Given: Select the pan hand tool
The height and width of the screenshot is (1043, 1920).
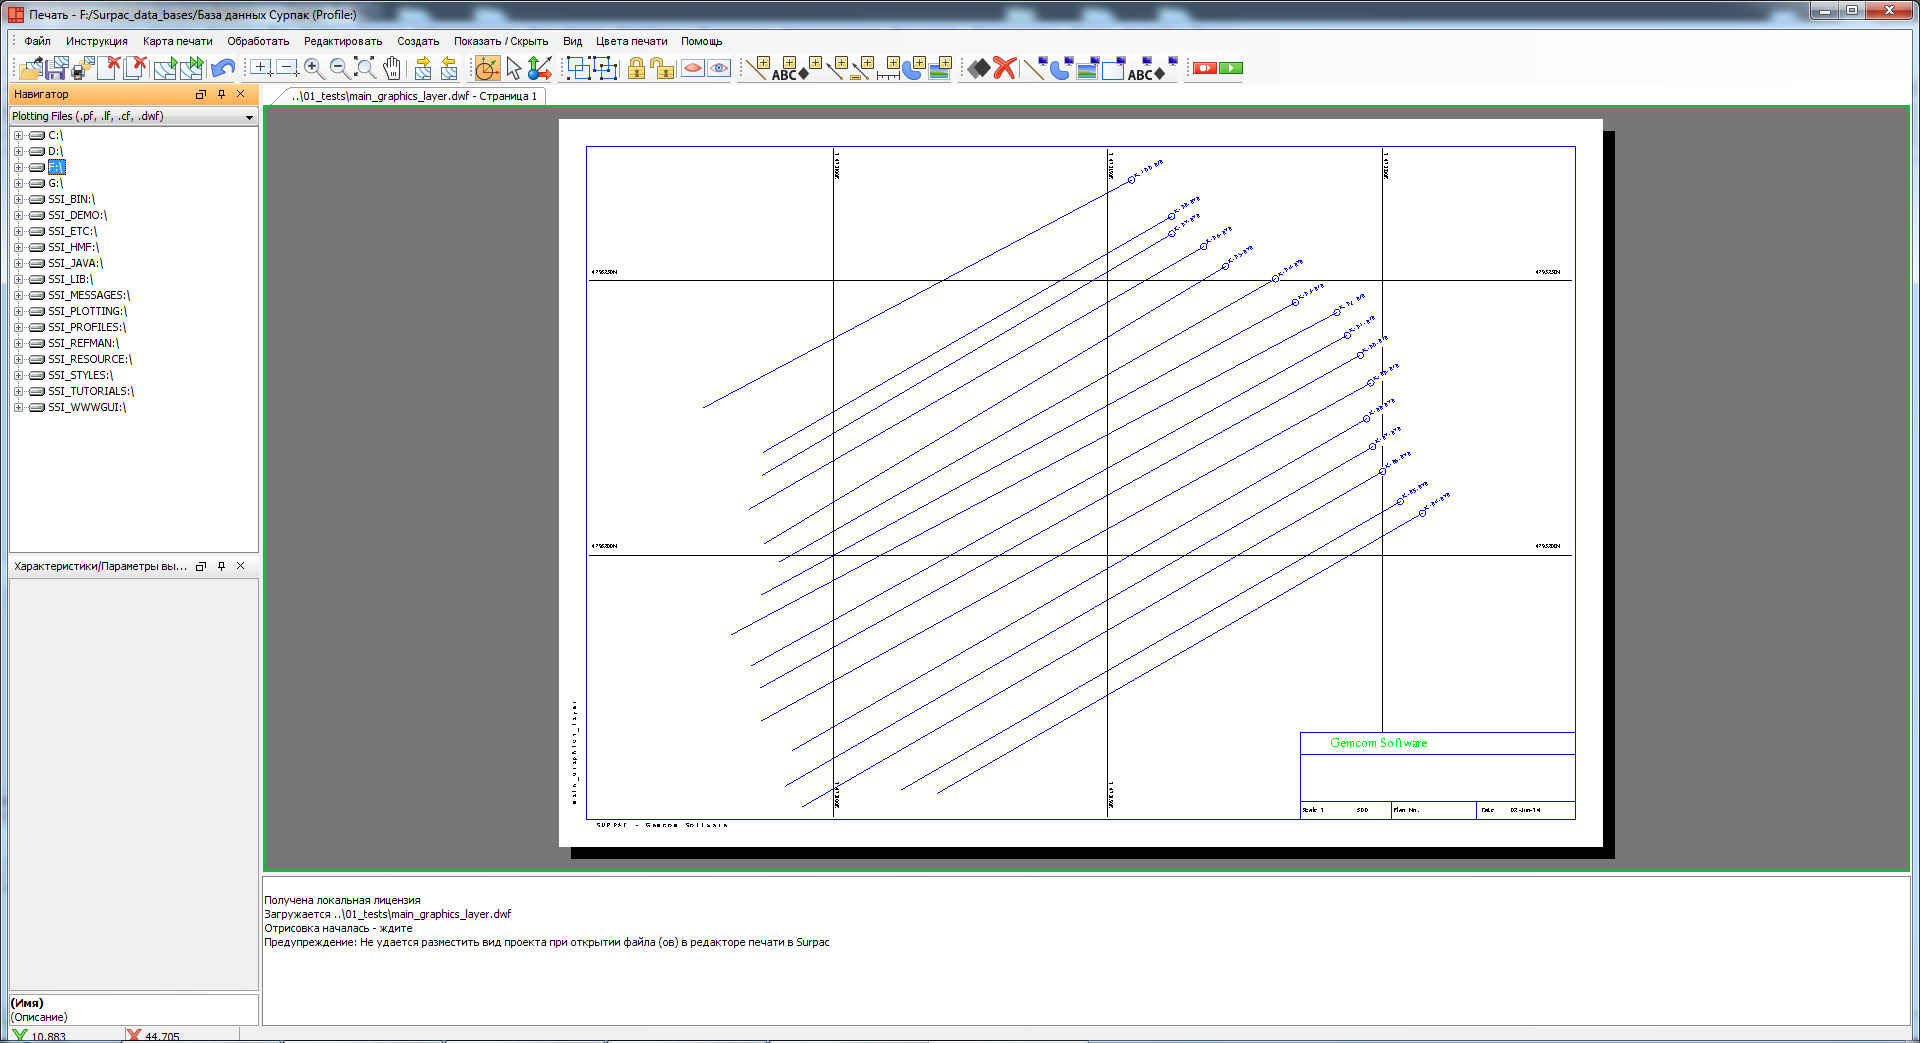Looking at the screenshot, I should (x=392, y=68).
